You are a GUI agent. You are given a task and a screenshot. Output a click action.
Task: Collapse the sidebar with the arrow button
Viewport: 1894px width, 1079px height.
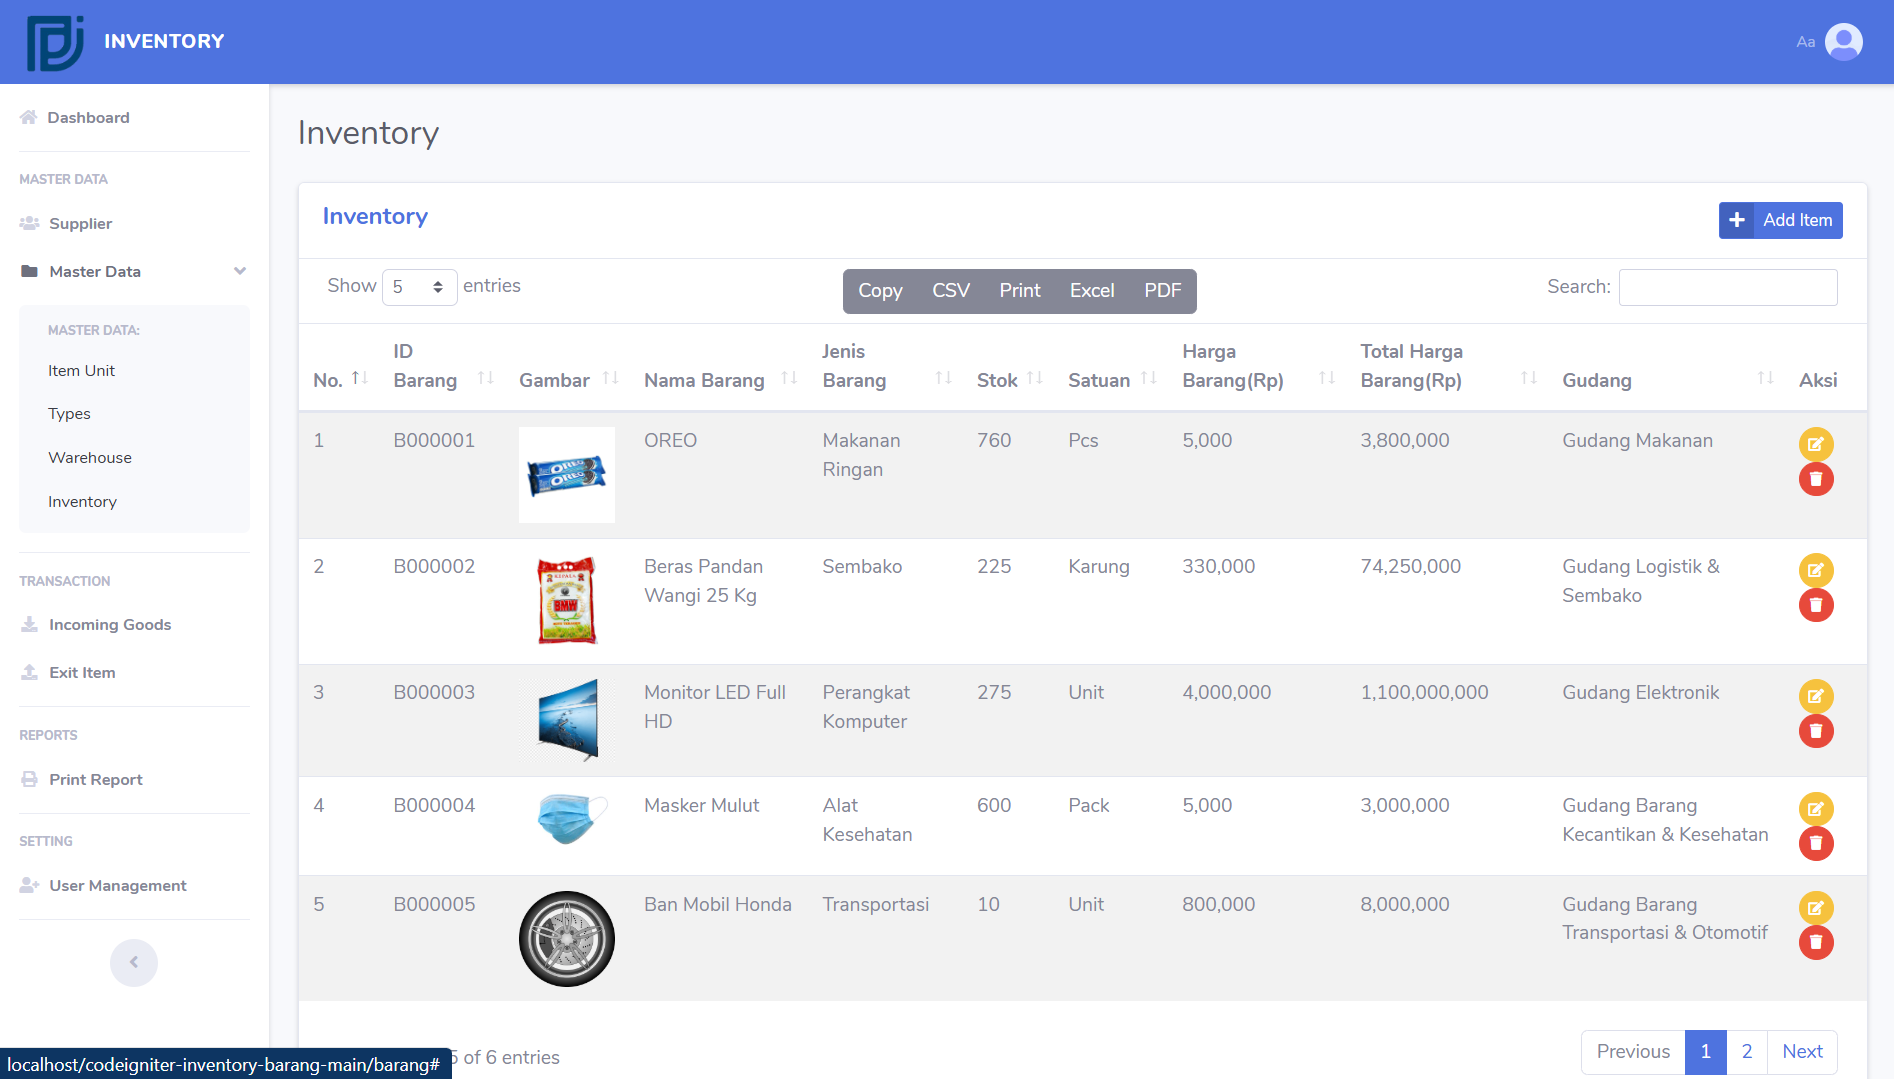click(x=134, y=962)
